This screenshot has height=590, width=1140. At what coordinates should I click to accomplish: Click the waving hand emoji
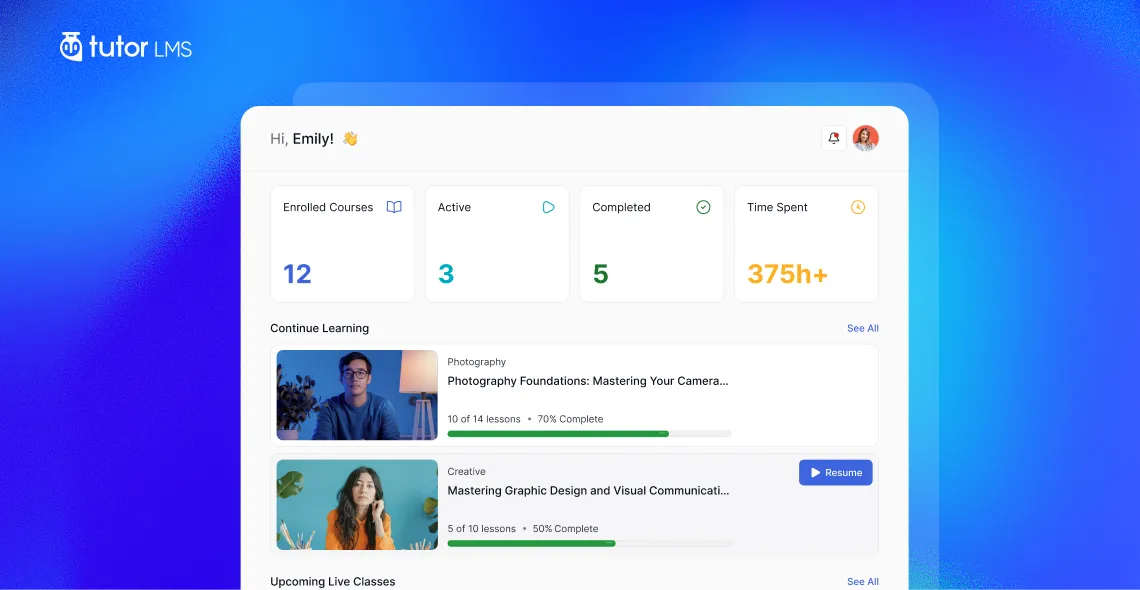350,138
